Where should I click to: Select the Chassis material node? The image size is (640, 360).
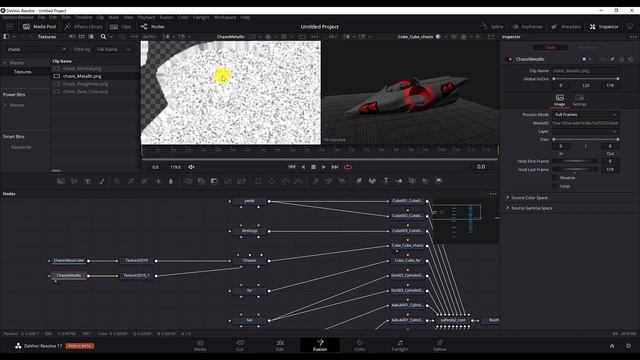point(249,260)
